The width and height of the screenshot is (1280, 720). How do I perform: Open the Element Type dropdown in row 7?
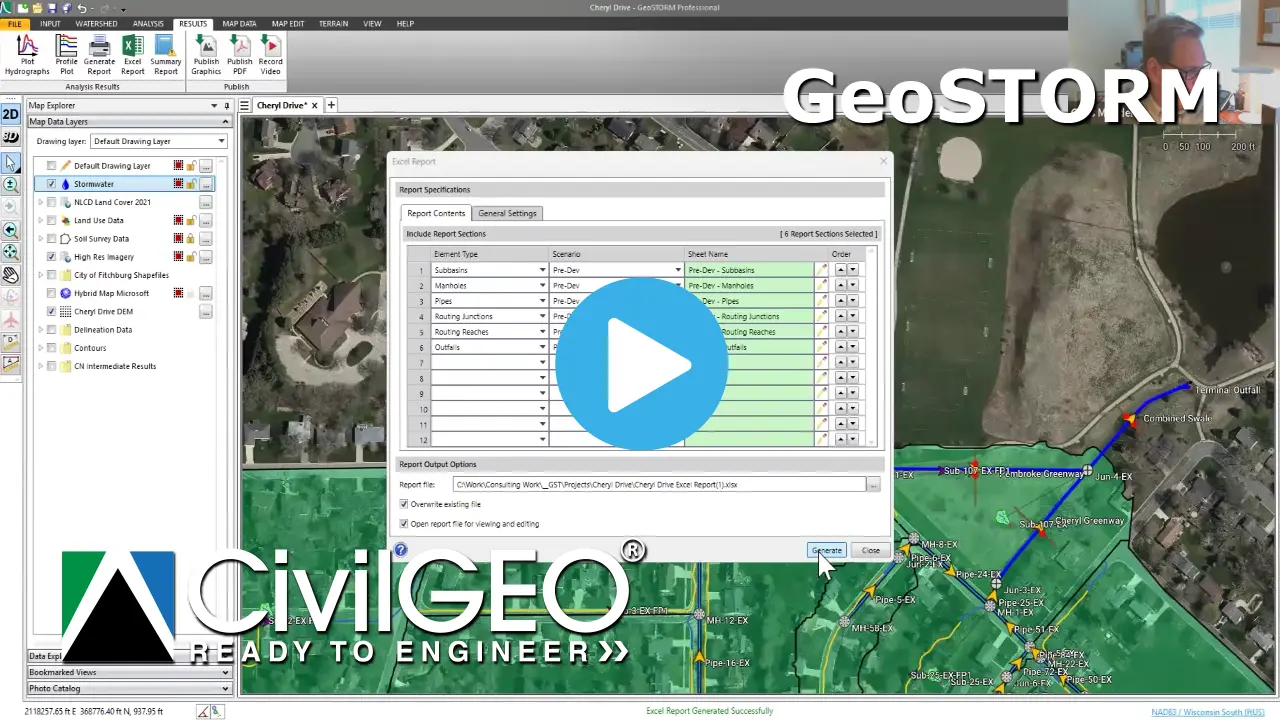click(x=541, y=362)
